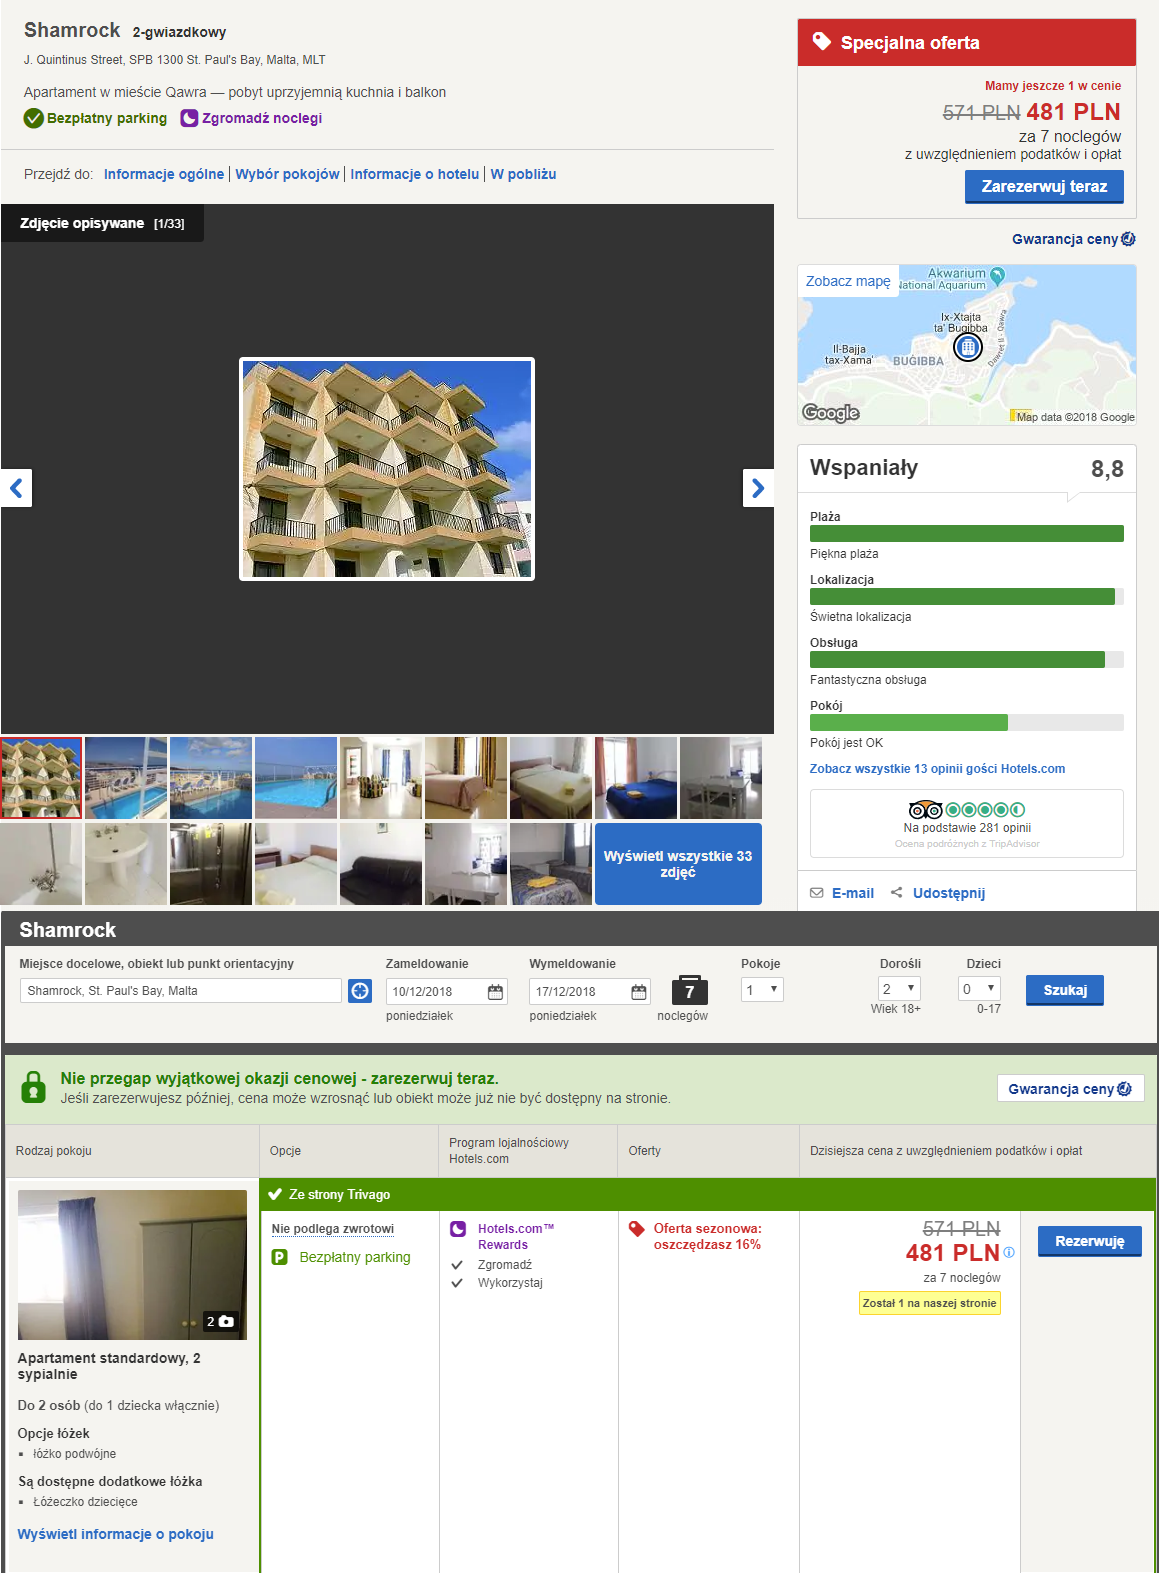The height and width of the screenshot is (1573, 1159).
Task: Click the Zarezerwuj teraz button
Action: (1044, 187)
